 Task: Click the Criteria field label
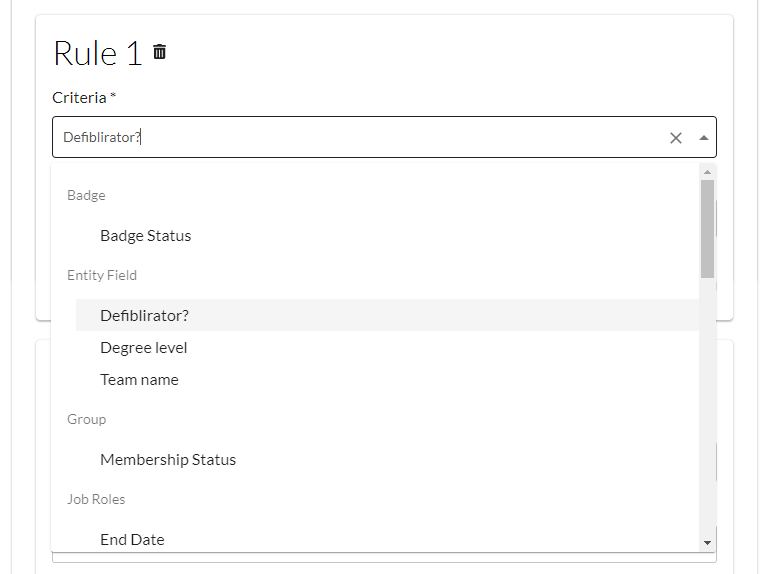[x=79, y=98]
